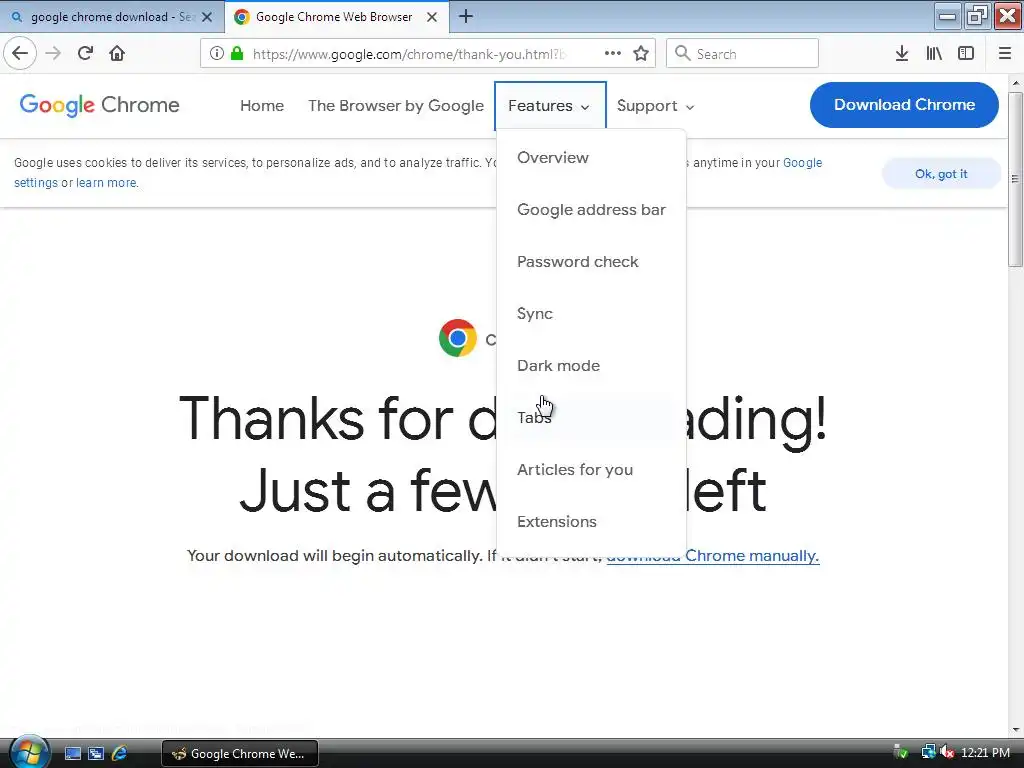
Task: Click Google Chrome We... taskbar button
Action: click(x=240, y=753)
